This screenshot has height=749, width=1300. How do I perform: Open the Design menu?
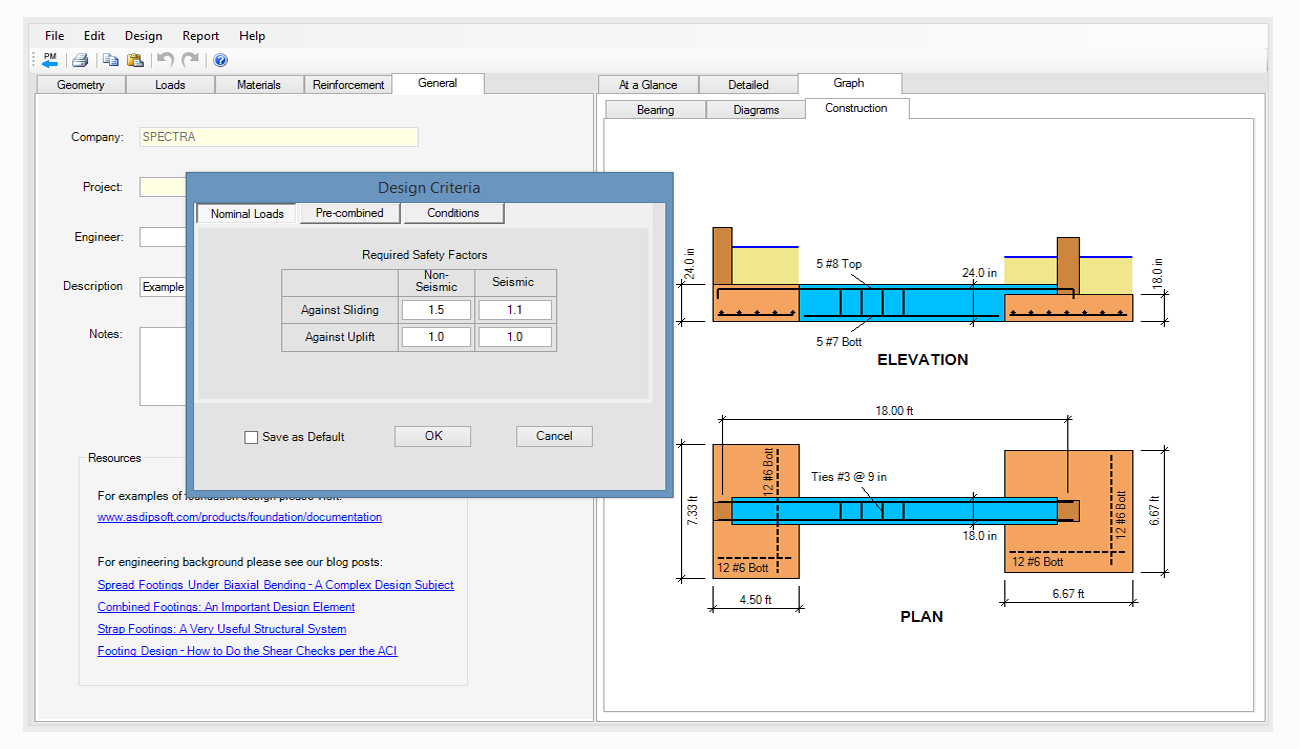(143, 36)
